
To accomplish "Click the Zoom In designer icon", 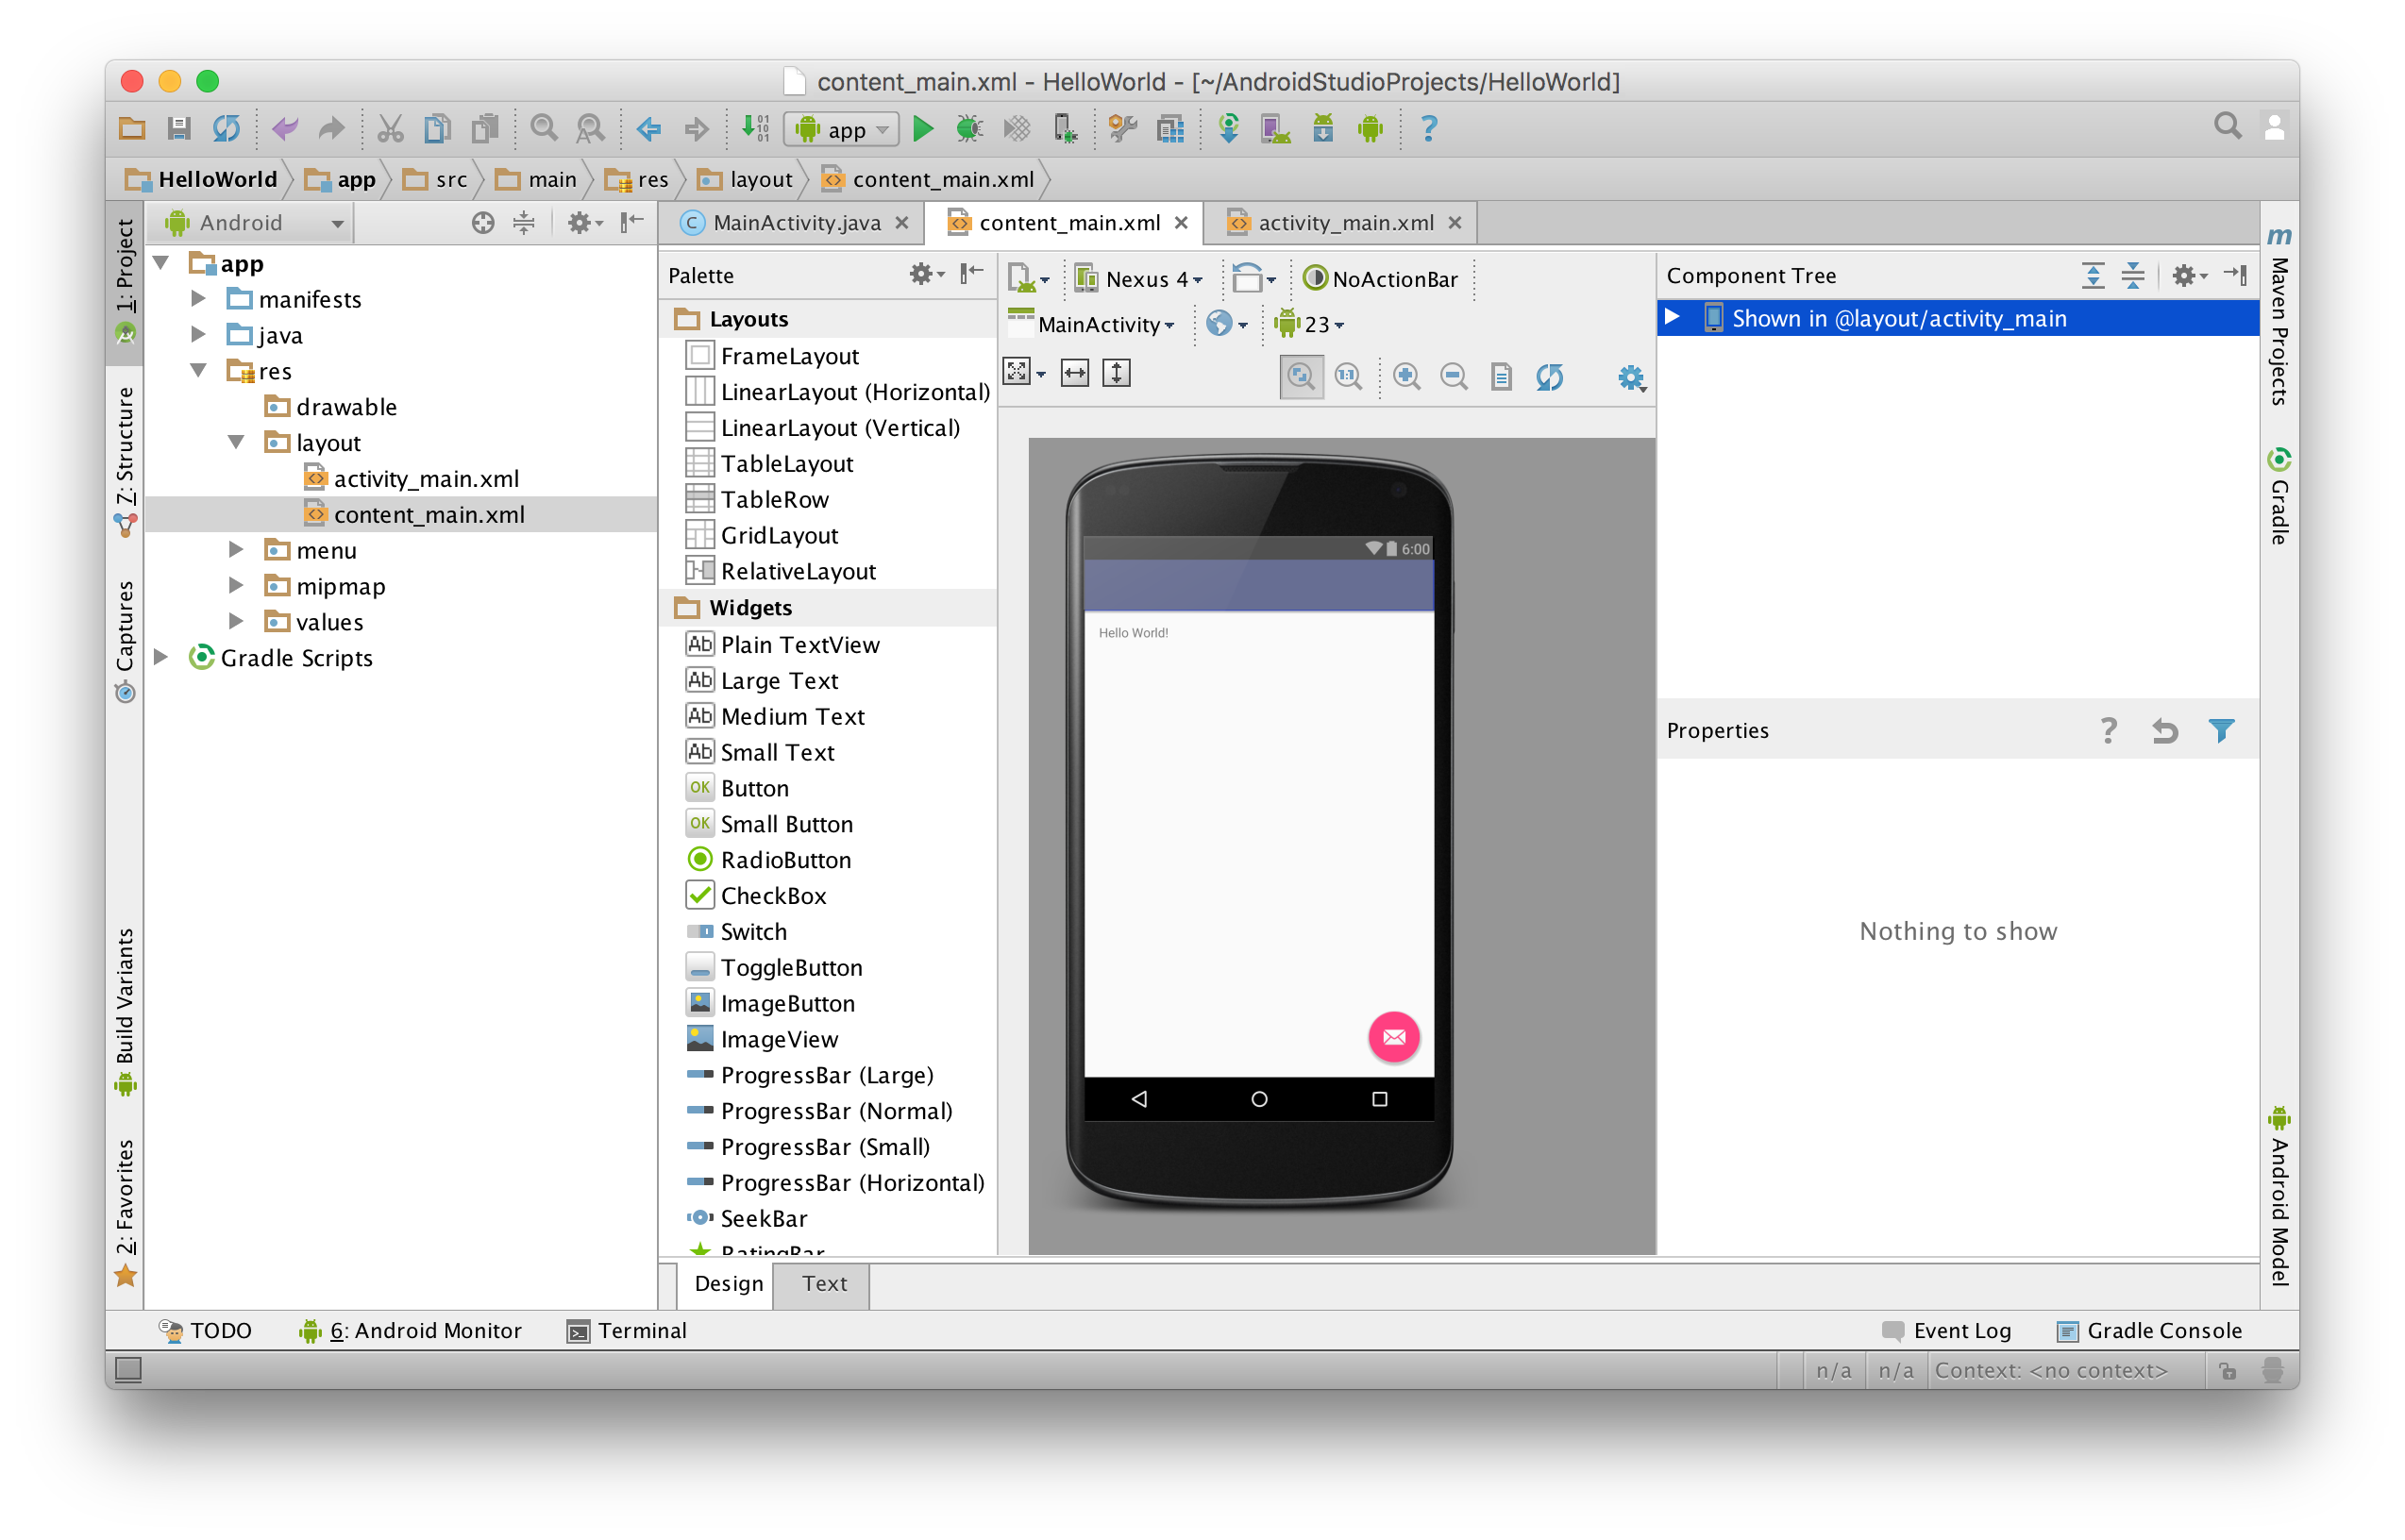I will (1406, 377).
